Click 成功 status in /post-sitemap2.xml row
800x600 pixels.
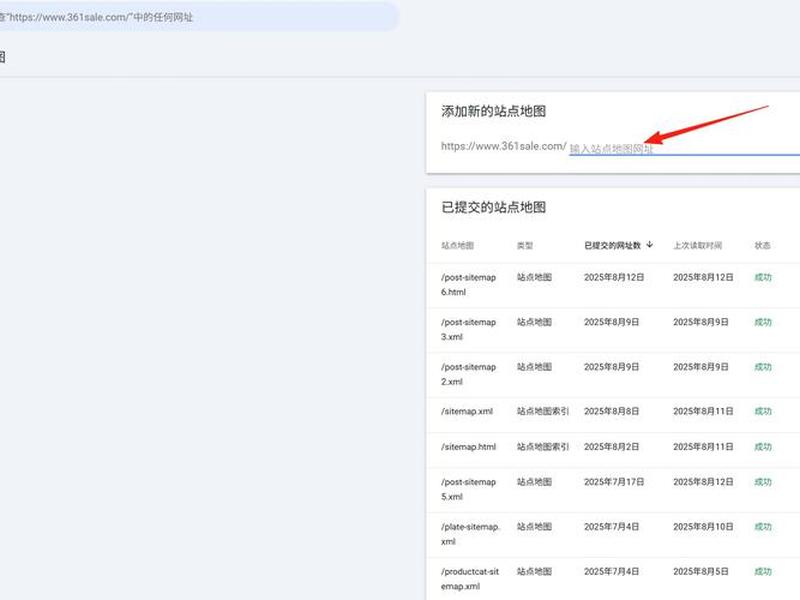click(x=763, y=367)
